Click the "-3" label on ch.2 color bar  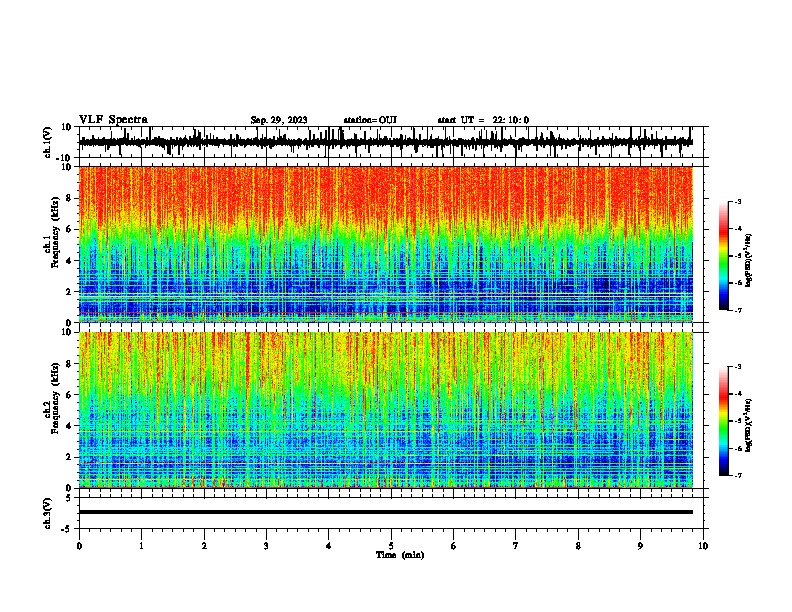737,367
